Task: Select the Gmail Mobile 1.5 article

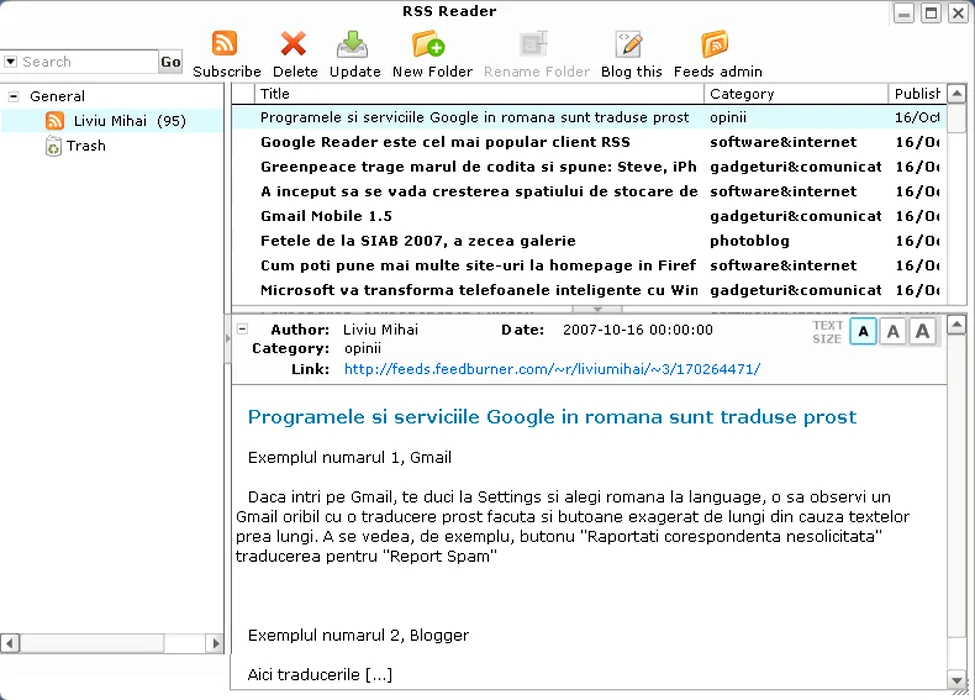Action: [x=326, y=216]
